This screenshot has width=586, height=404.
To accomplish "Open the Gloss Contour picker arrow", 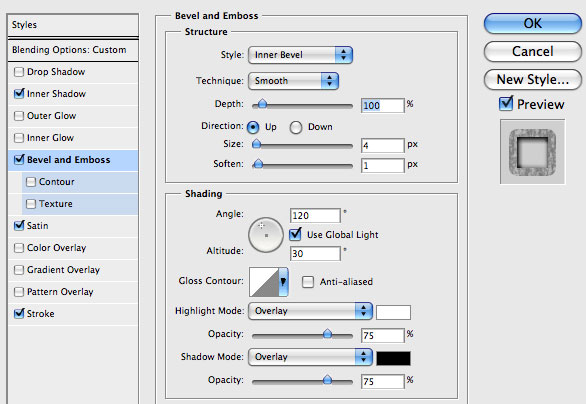I will [283, 282].
